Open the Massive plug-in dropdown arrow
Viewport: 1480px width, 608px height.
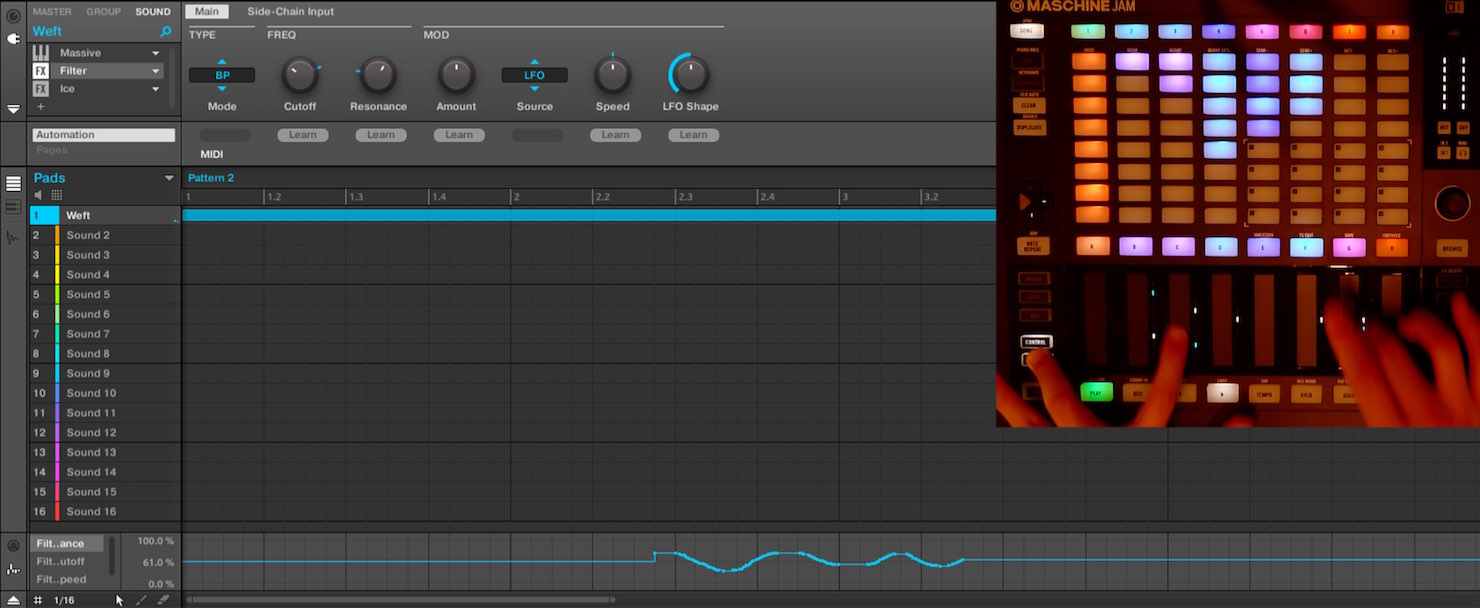156,53
